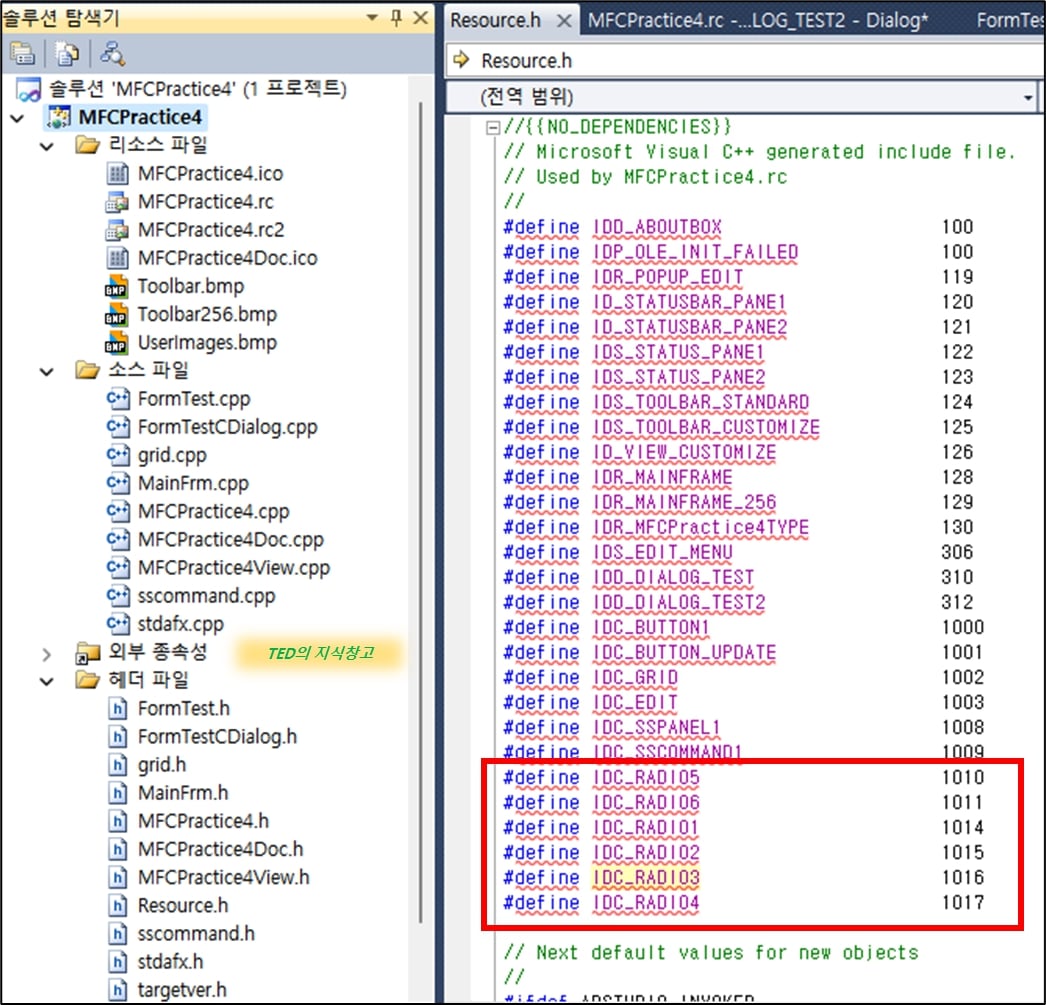1046x1005 pixels.
Task: Select the solution 'MFCPractice4' root node icon
Action: (28, 89)
